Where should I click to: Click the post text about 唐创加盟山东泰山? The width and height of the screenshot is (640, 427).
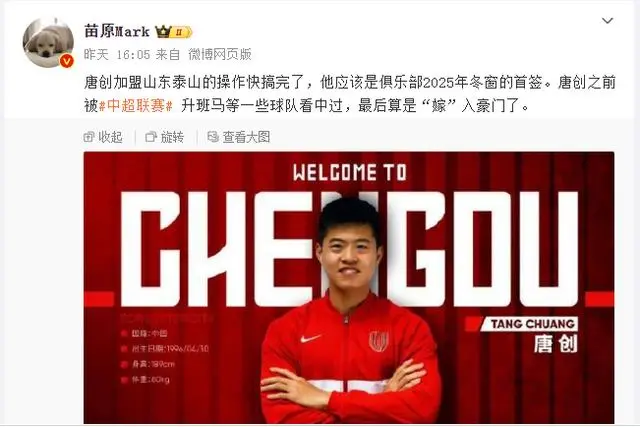(x=349, y=94)
